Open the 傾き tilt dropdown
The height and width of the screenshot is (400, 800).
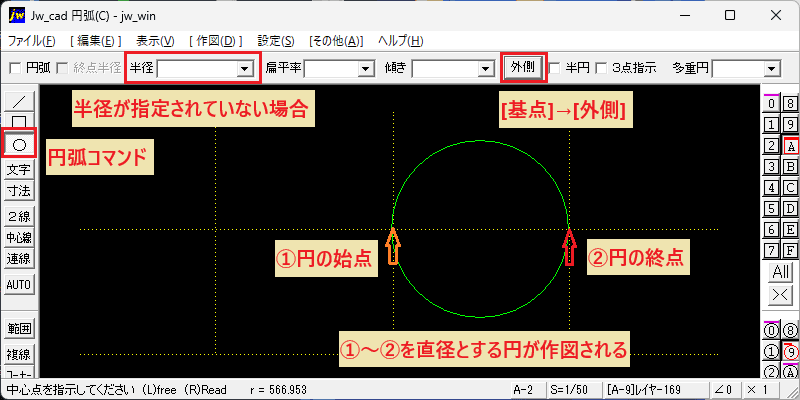pos(484,68)
